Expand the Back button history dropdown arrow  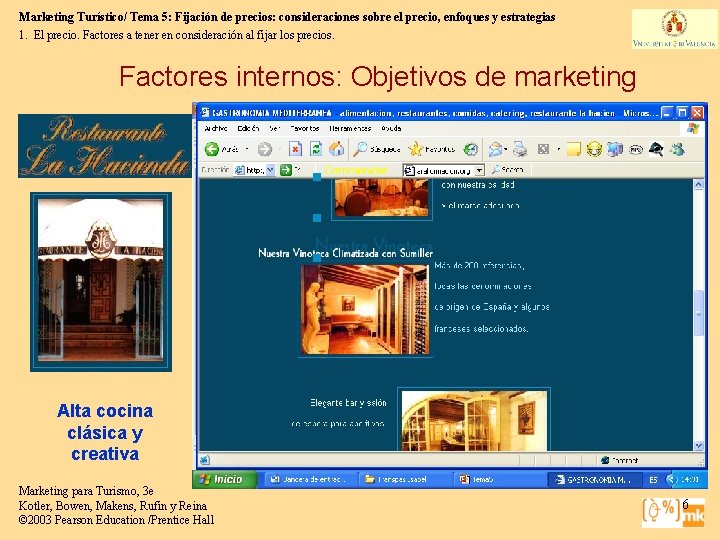[x=247, y=149]
